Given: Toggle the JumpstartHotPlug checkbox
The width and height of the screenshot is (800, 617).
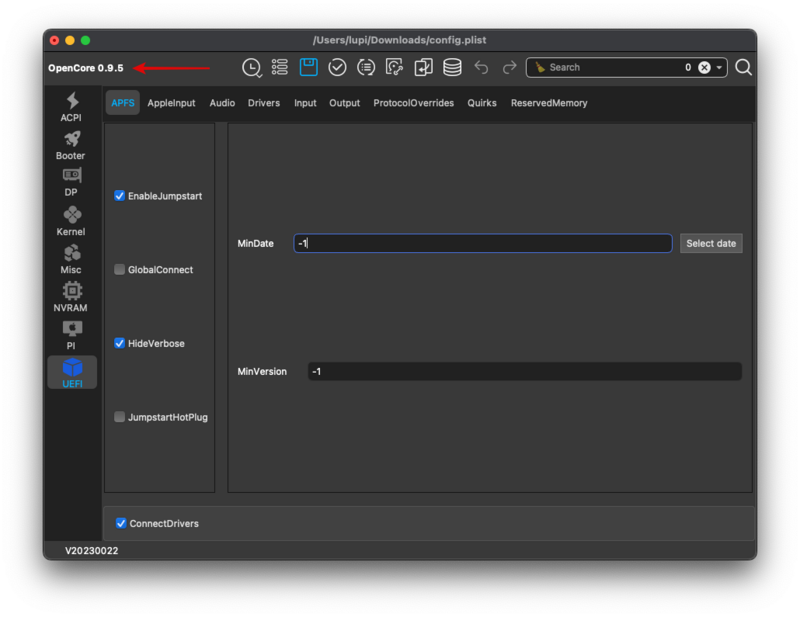Looking at the screenshot, I should (x=120, y=417).
